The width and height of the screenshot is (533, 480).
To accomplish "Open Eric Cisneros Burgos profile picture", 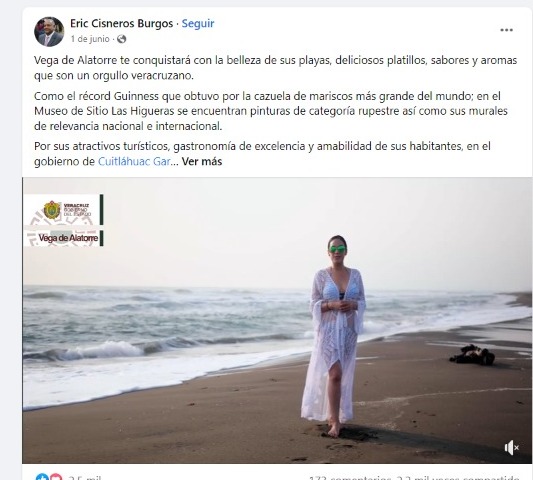I will 49,32.
